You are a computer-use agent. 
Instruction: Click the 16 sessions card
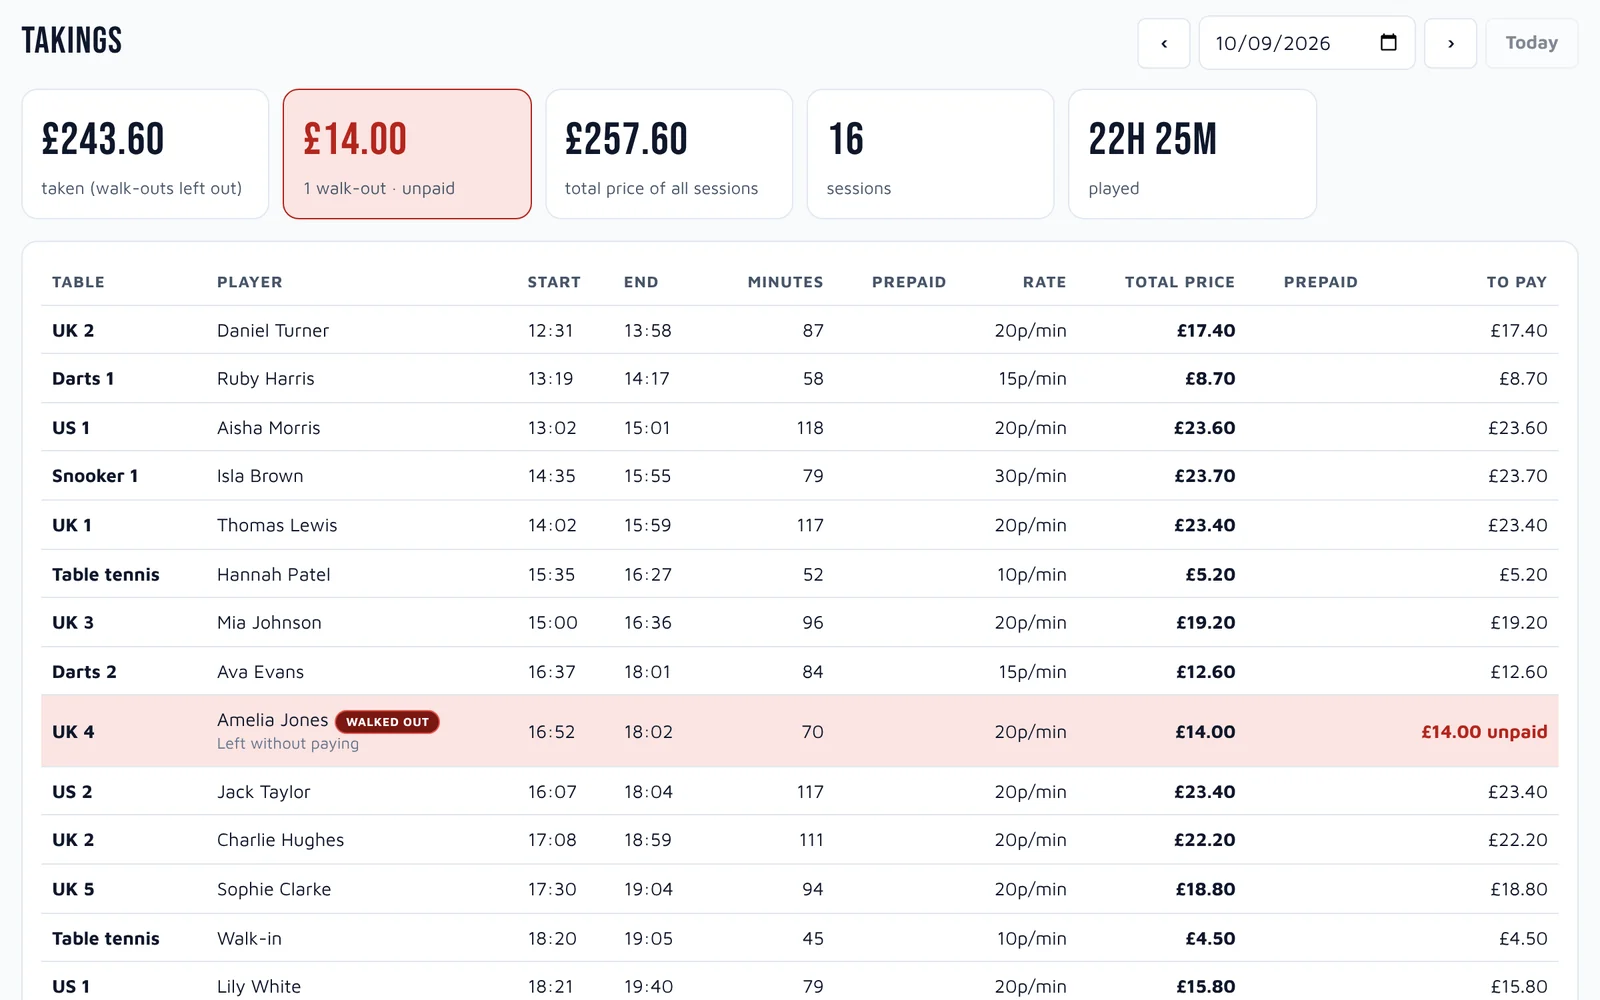pyautogui.click(x=930, y=154)
